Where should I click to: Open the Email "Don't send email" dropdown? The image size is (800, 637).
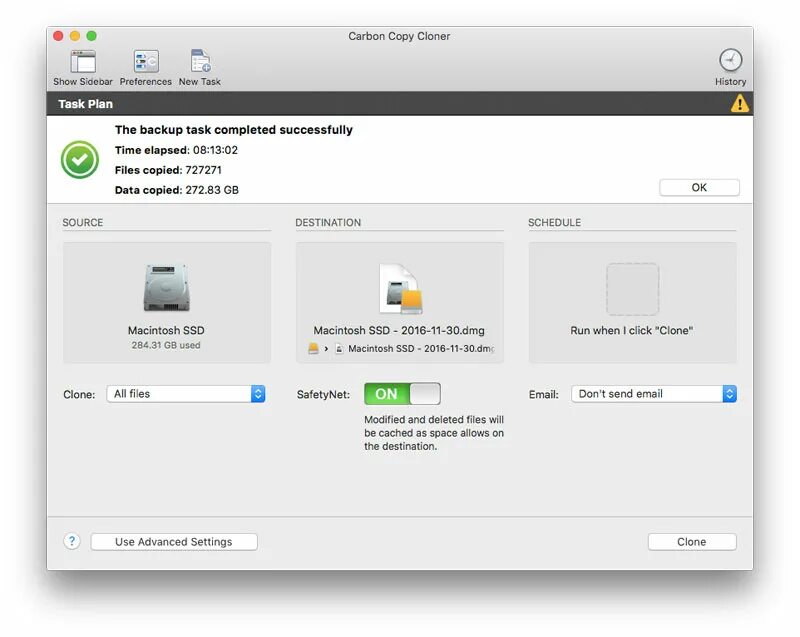coord(654,394)
